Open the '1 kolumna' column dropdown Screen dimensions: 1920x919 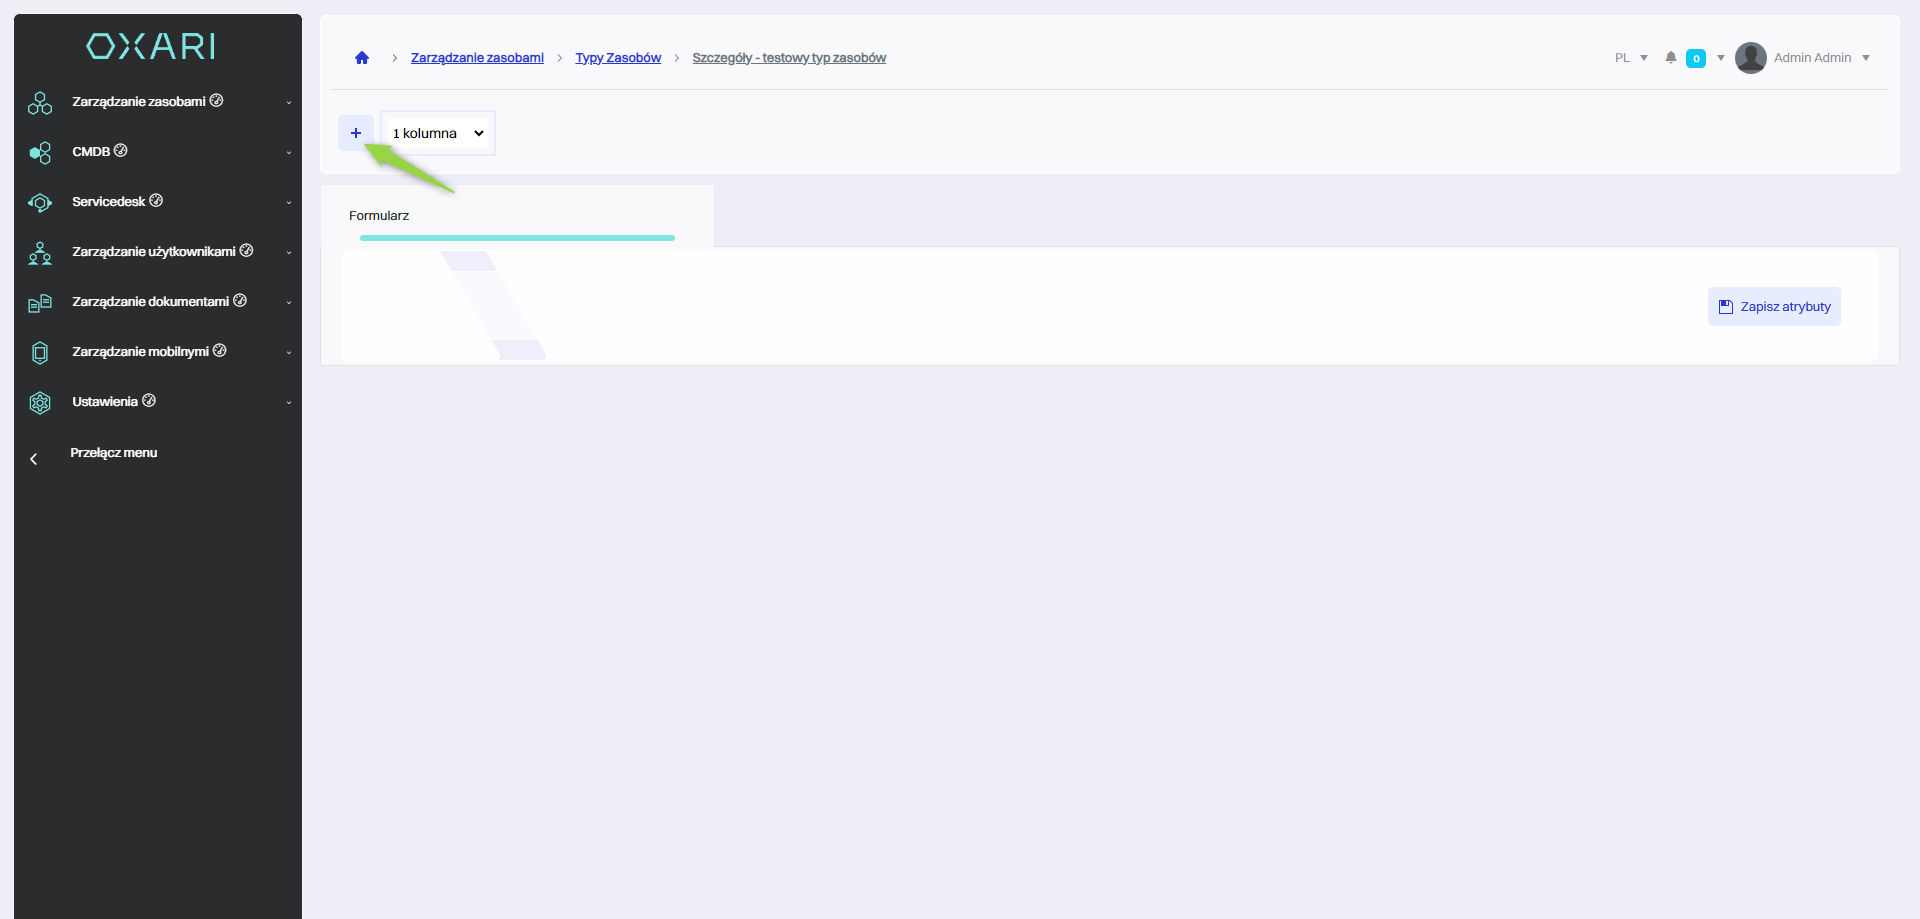coord(438,133)
